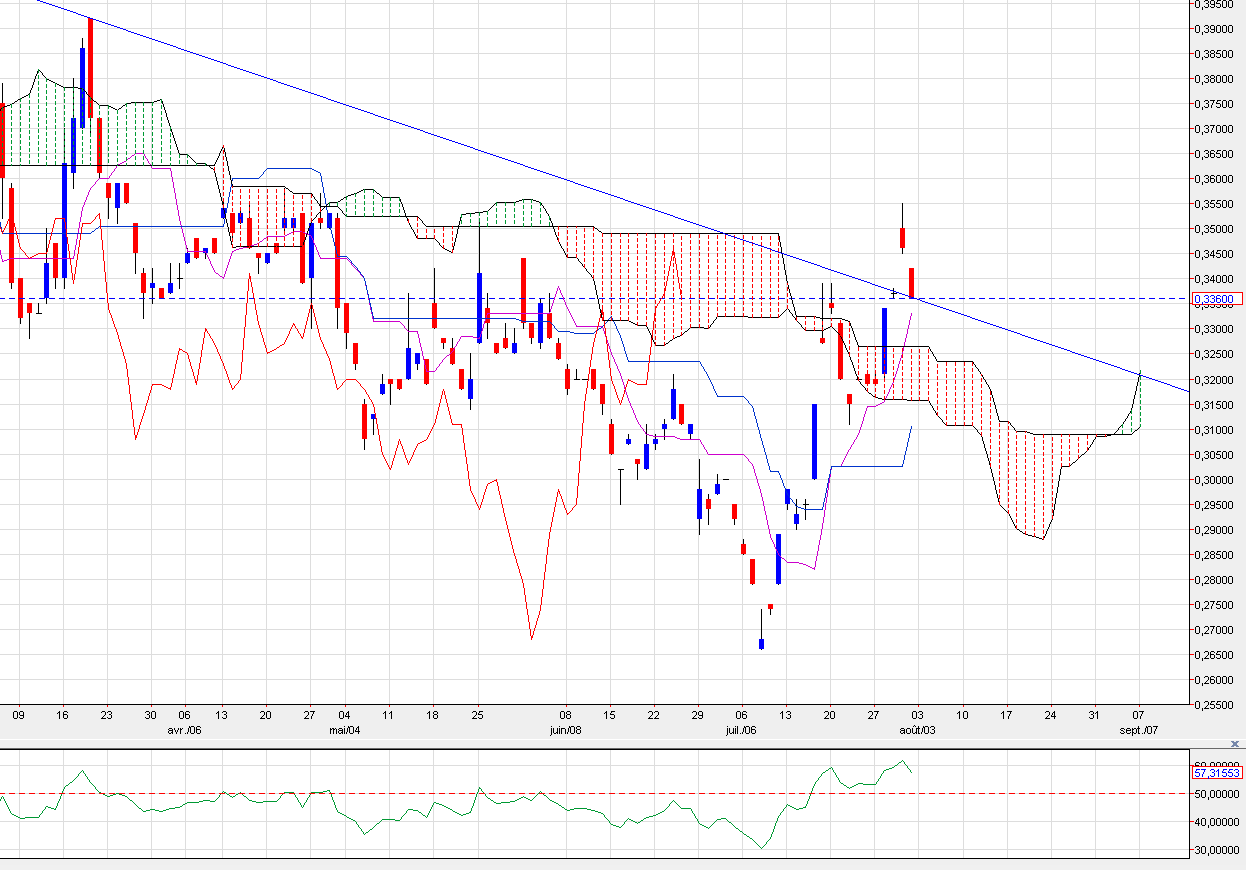Select the juil./06 date marker
This screenshot has height=870, width=1246.
pyautogui.click(x=741, y=730)
